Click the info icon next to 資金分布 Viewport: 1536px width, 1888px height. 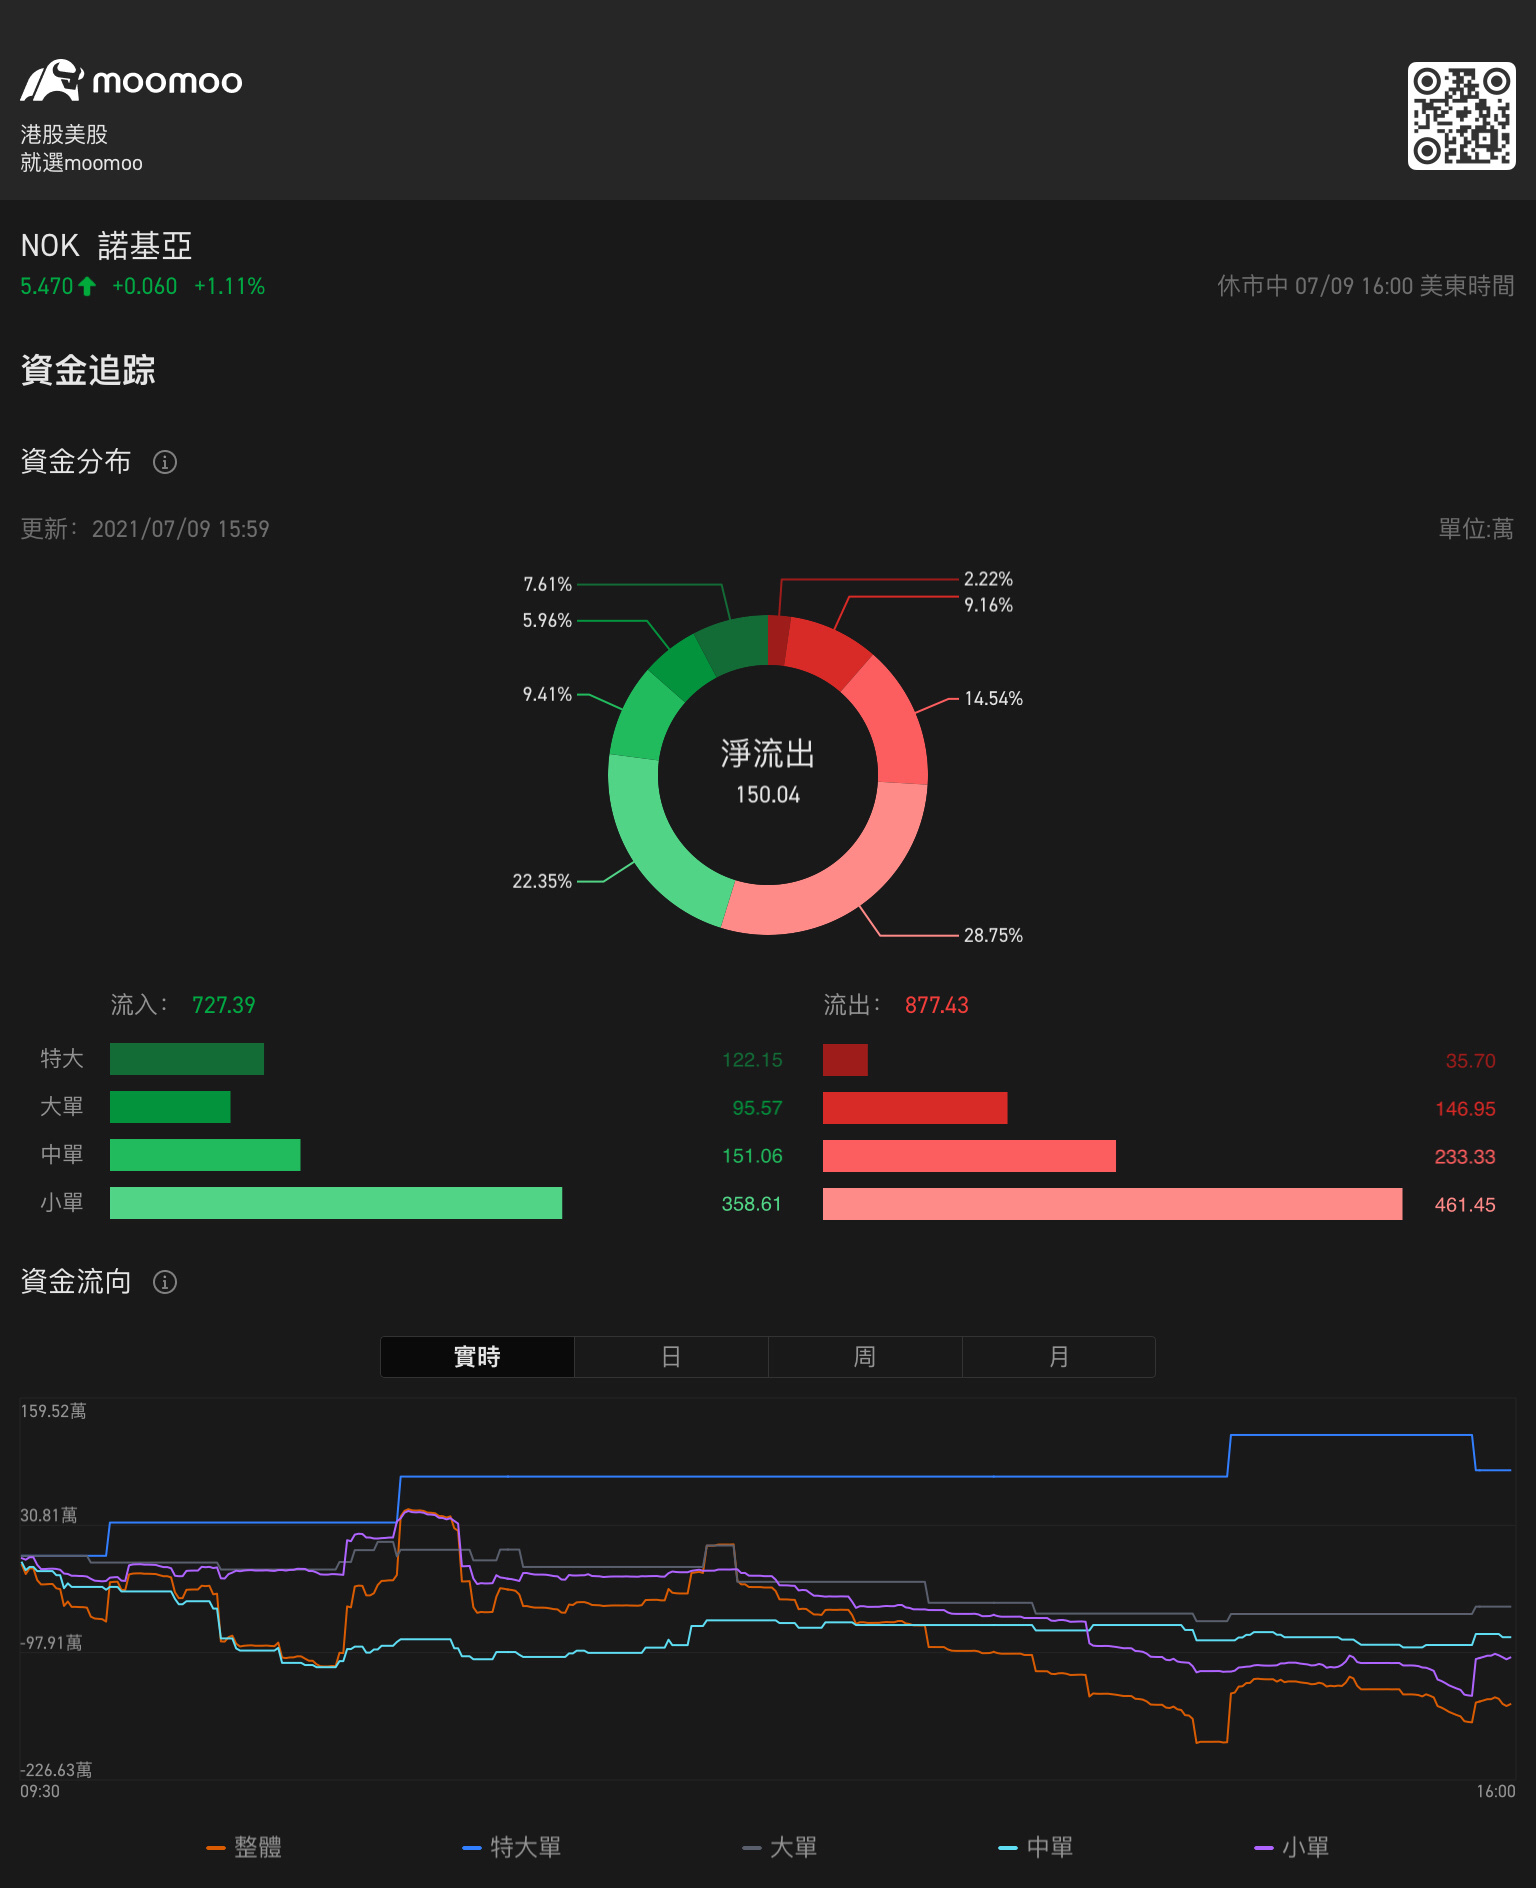(165, 462)
